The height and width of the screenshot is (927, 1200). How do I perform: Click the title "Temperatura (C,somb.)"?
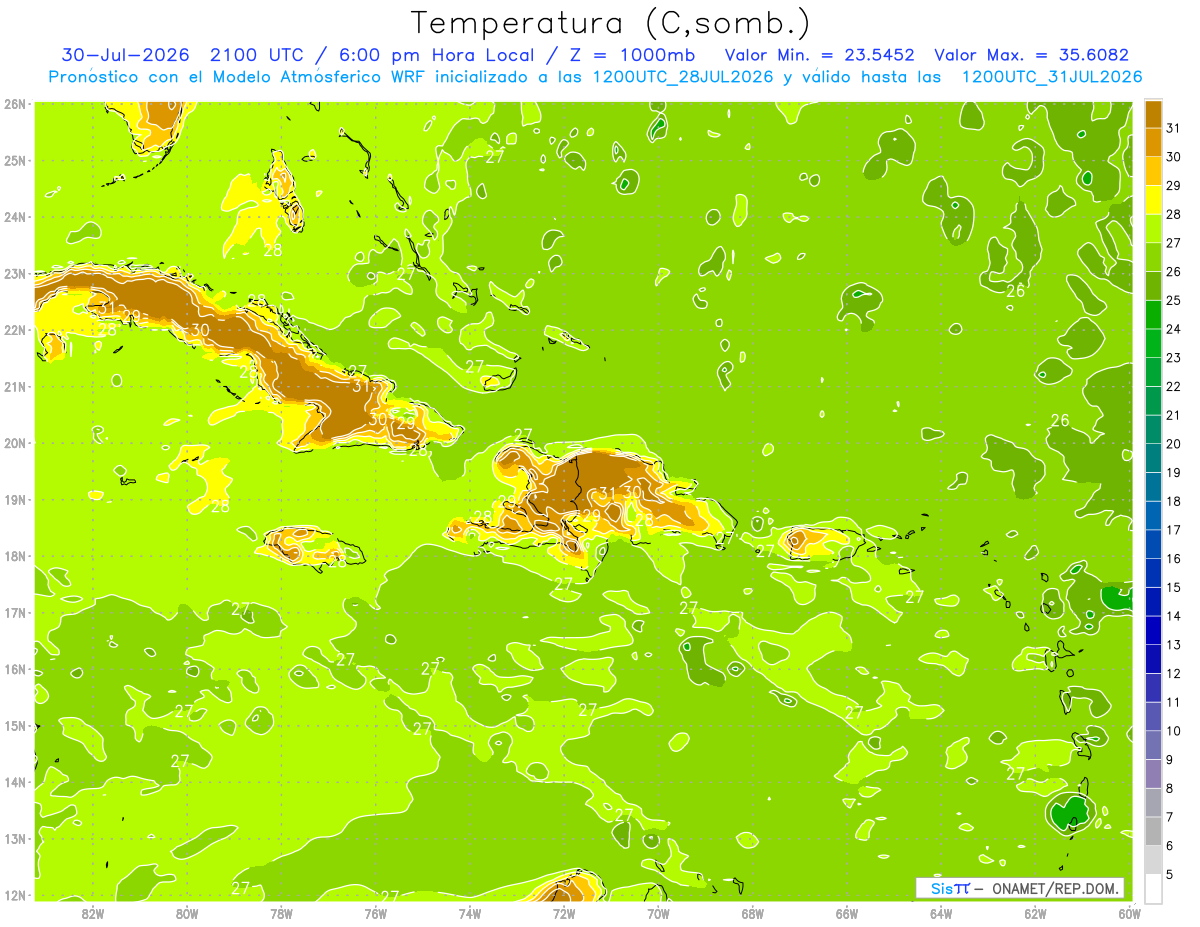[610, 23]
